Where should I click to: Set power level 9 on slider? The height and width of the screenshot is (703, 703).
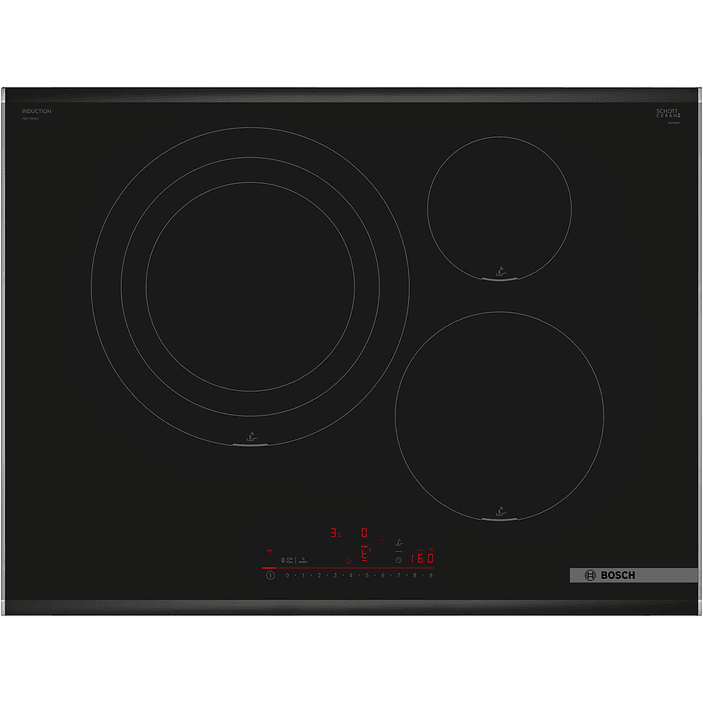point(431,576)
